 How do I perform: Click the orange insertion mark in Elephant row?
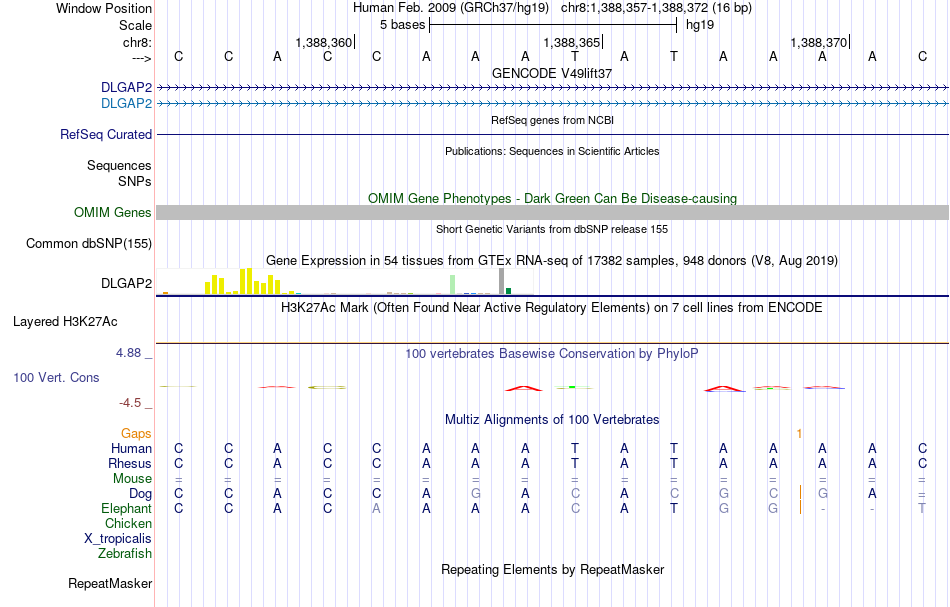click(x=800, y=508)
